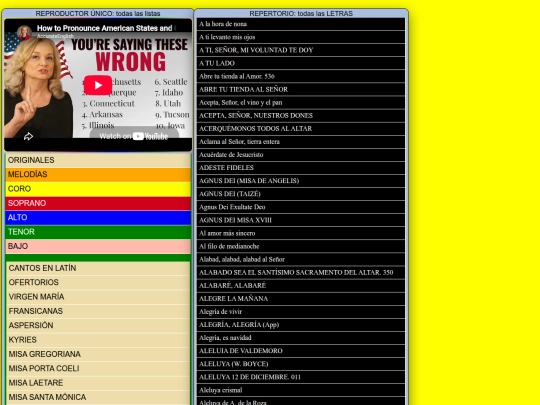The width and height of the screenshot is (540, 405).
Task: Open CANTOS EN LATÍN list
Action: pyautogui.click(x=98, y=268)
